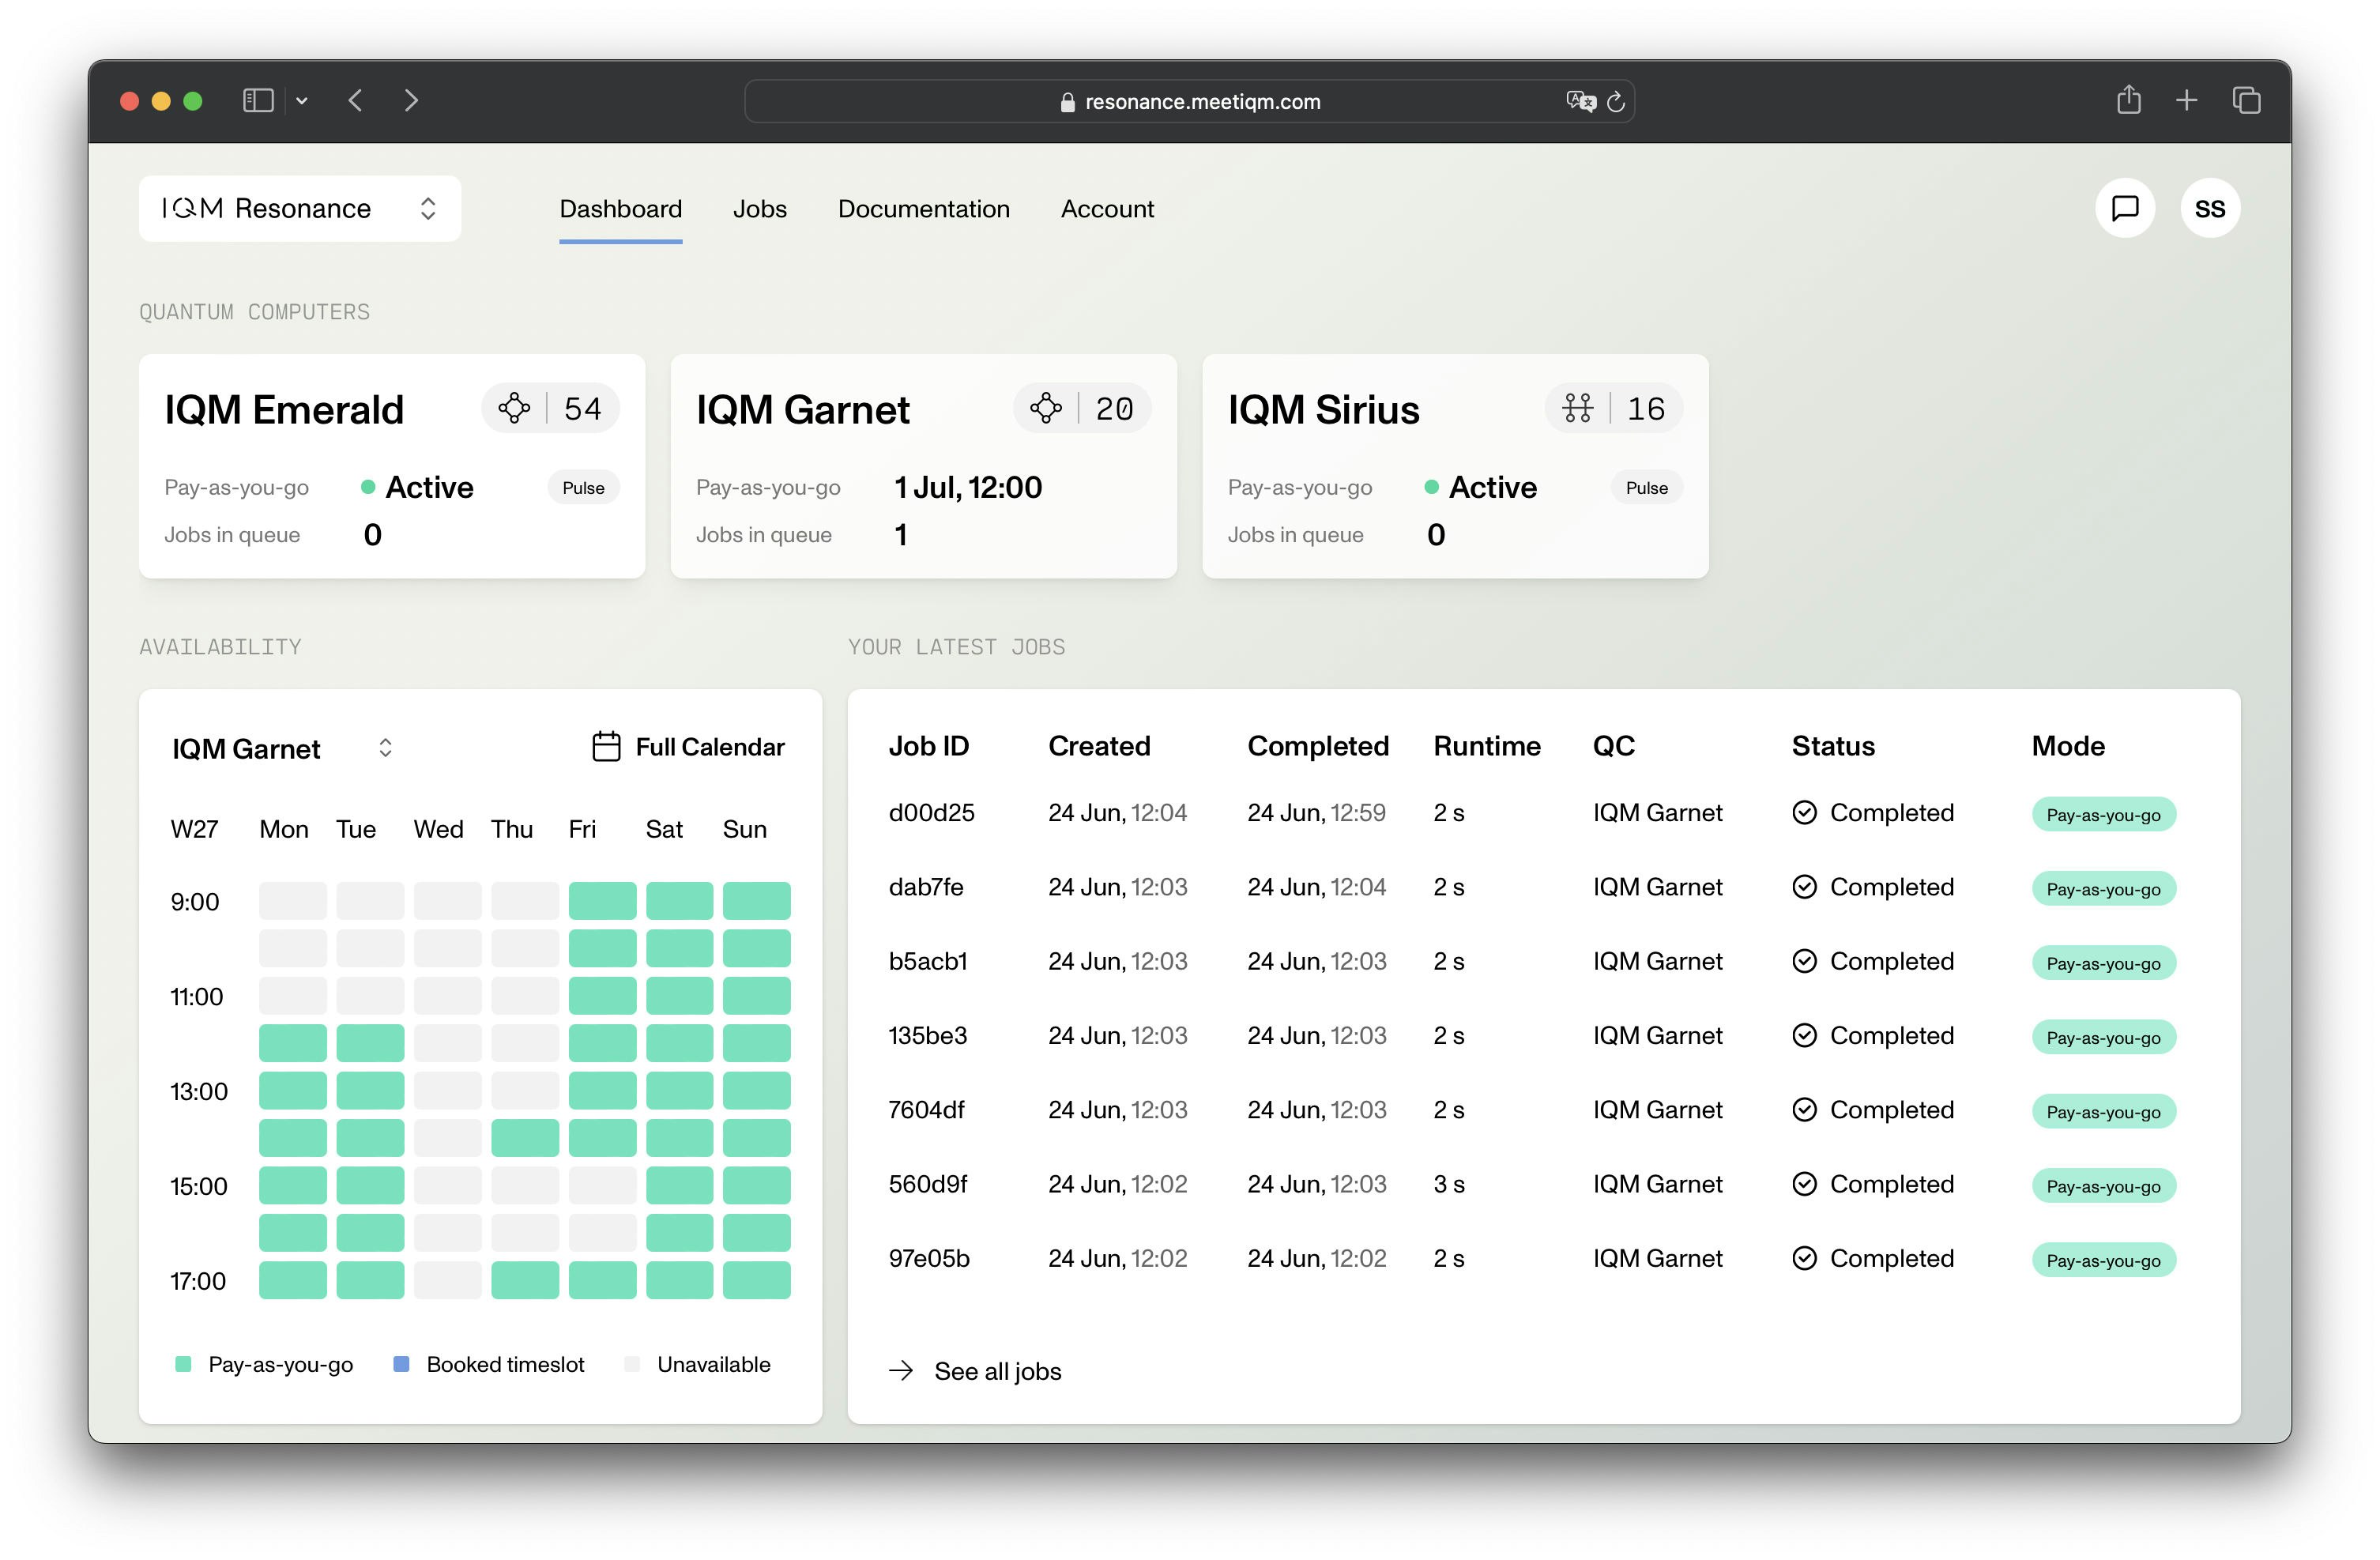The image size is (2380, 1560).
Task: Open sidebar options dropdown arrow
Action: (x=302, y=101)
